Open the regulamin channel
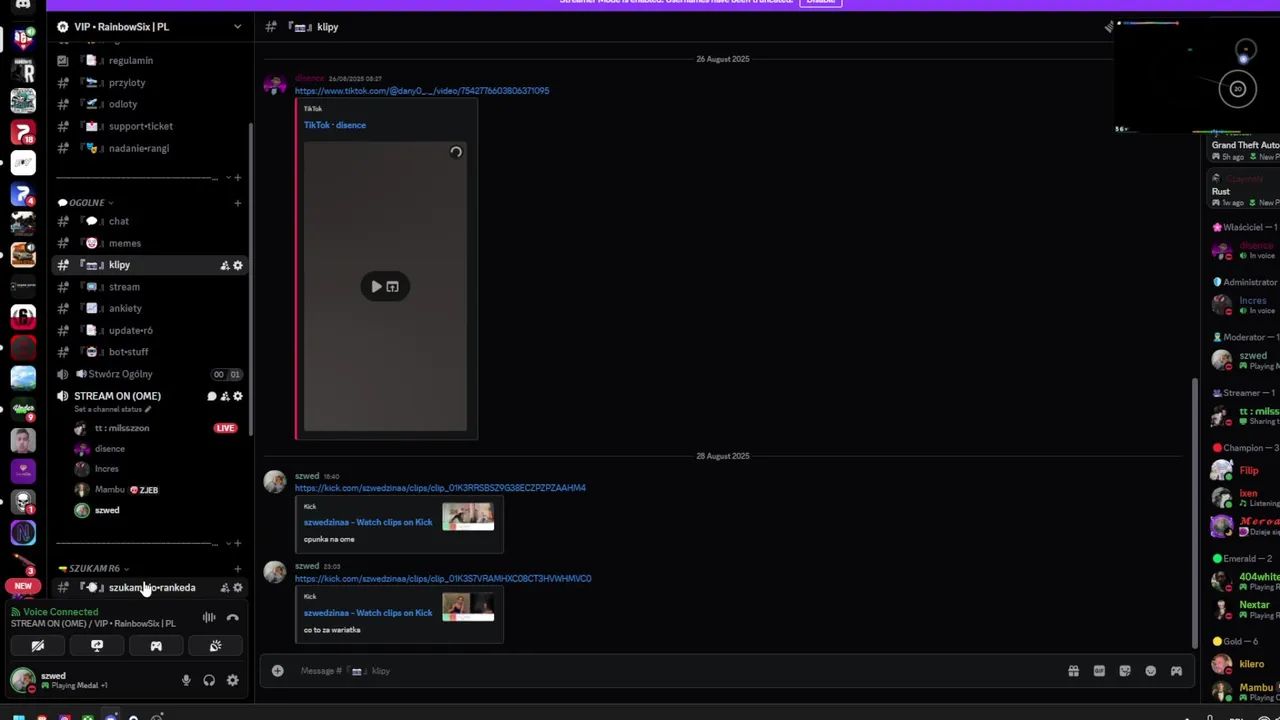The width and height of the screenshot is (1280, 720). click(x=150, y=61)
